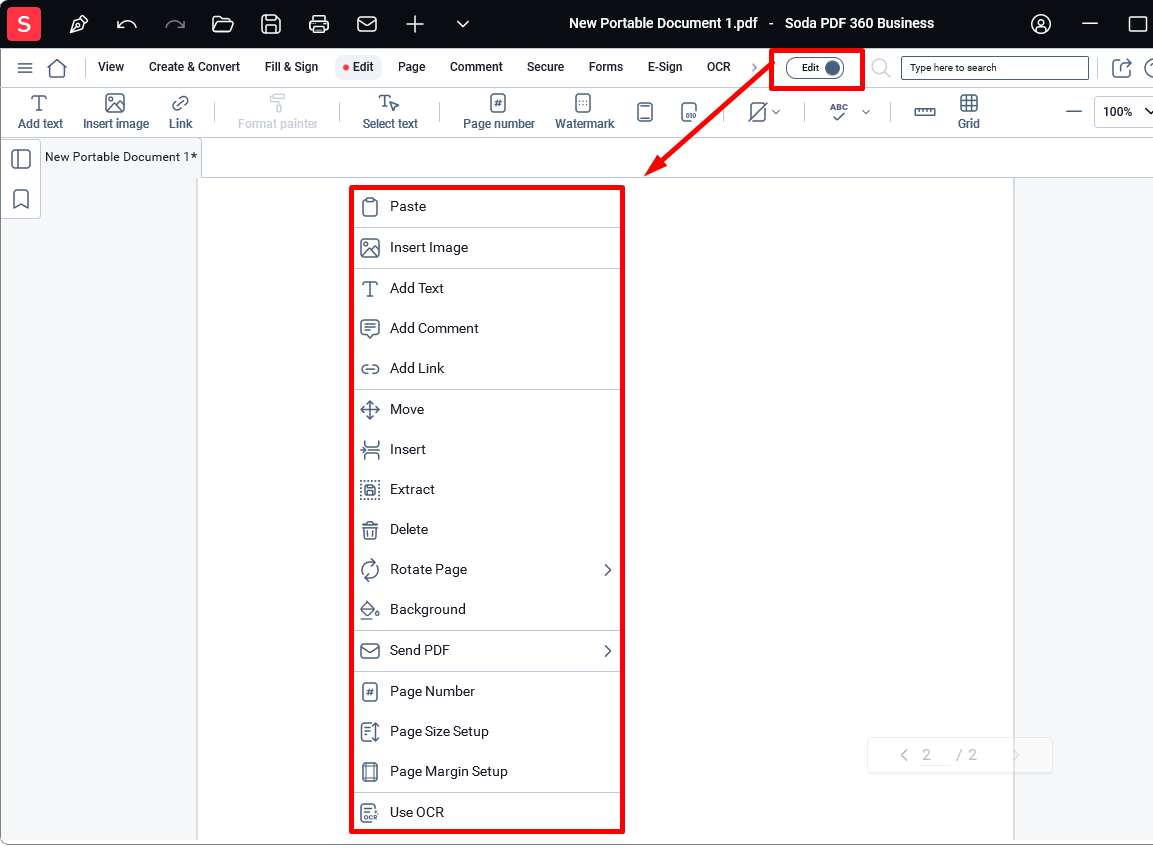Open the View ribbon tab
The width and height of the screenshot is (1153, 849).
tap(111, 67)
